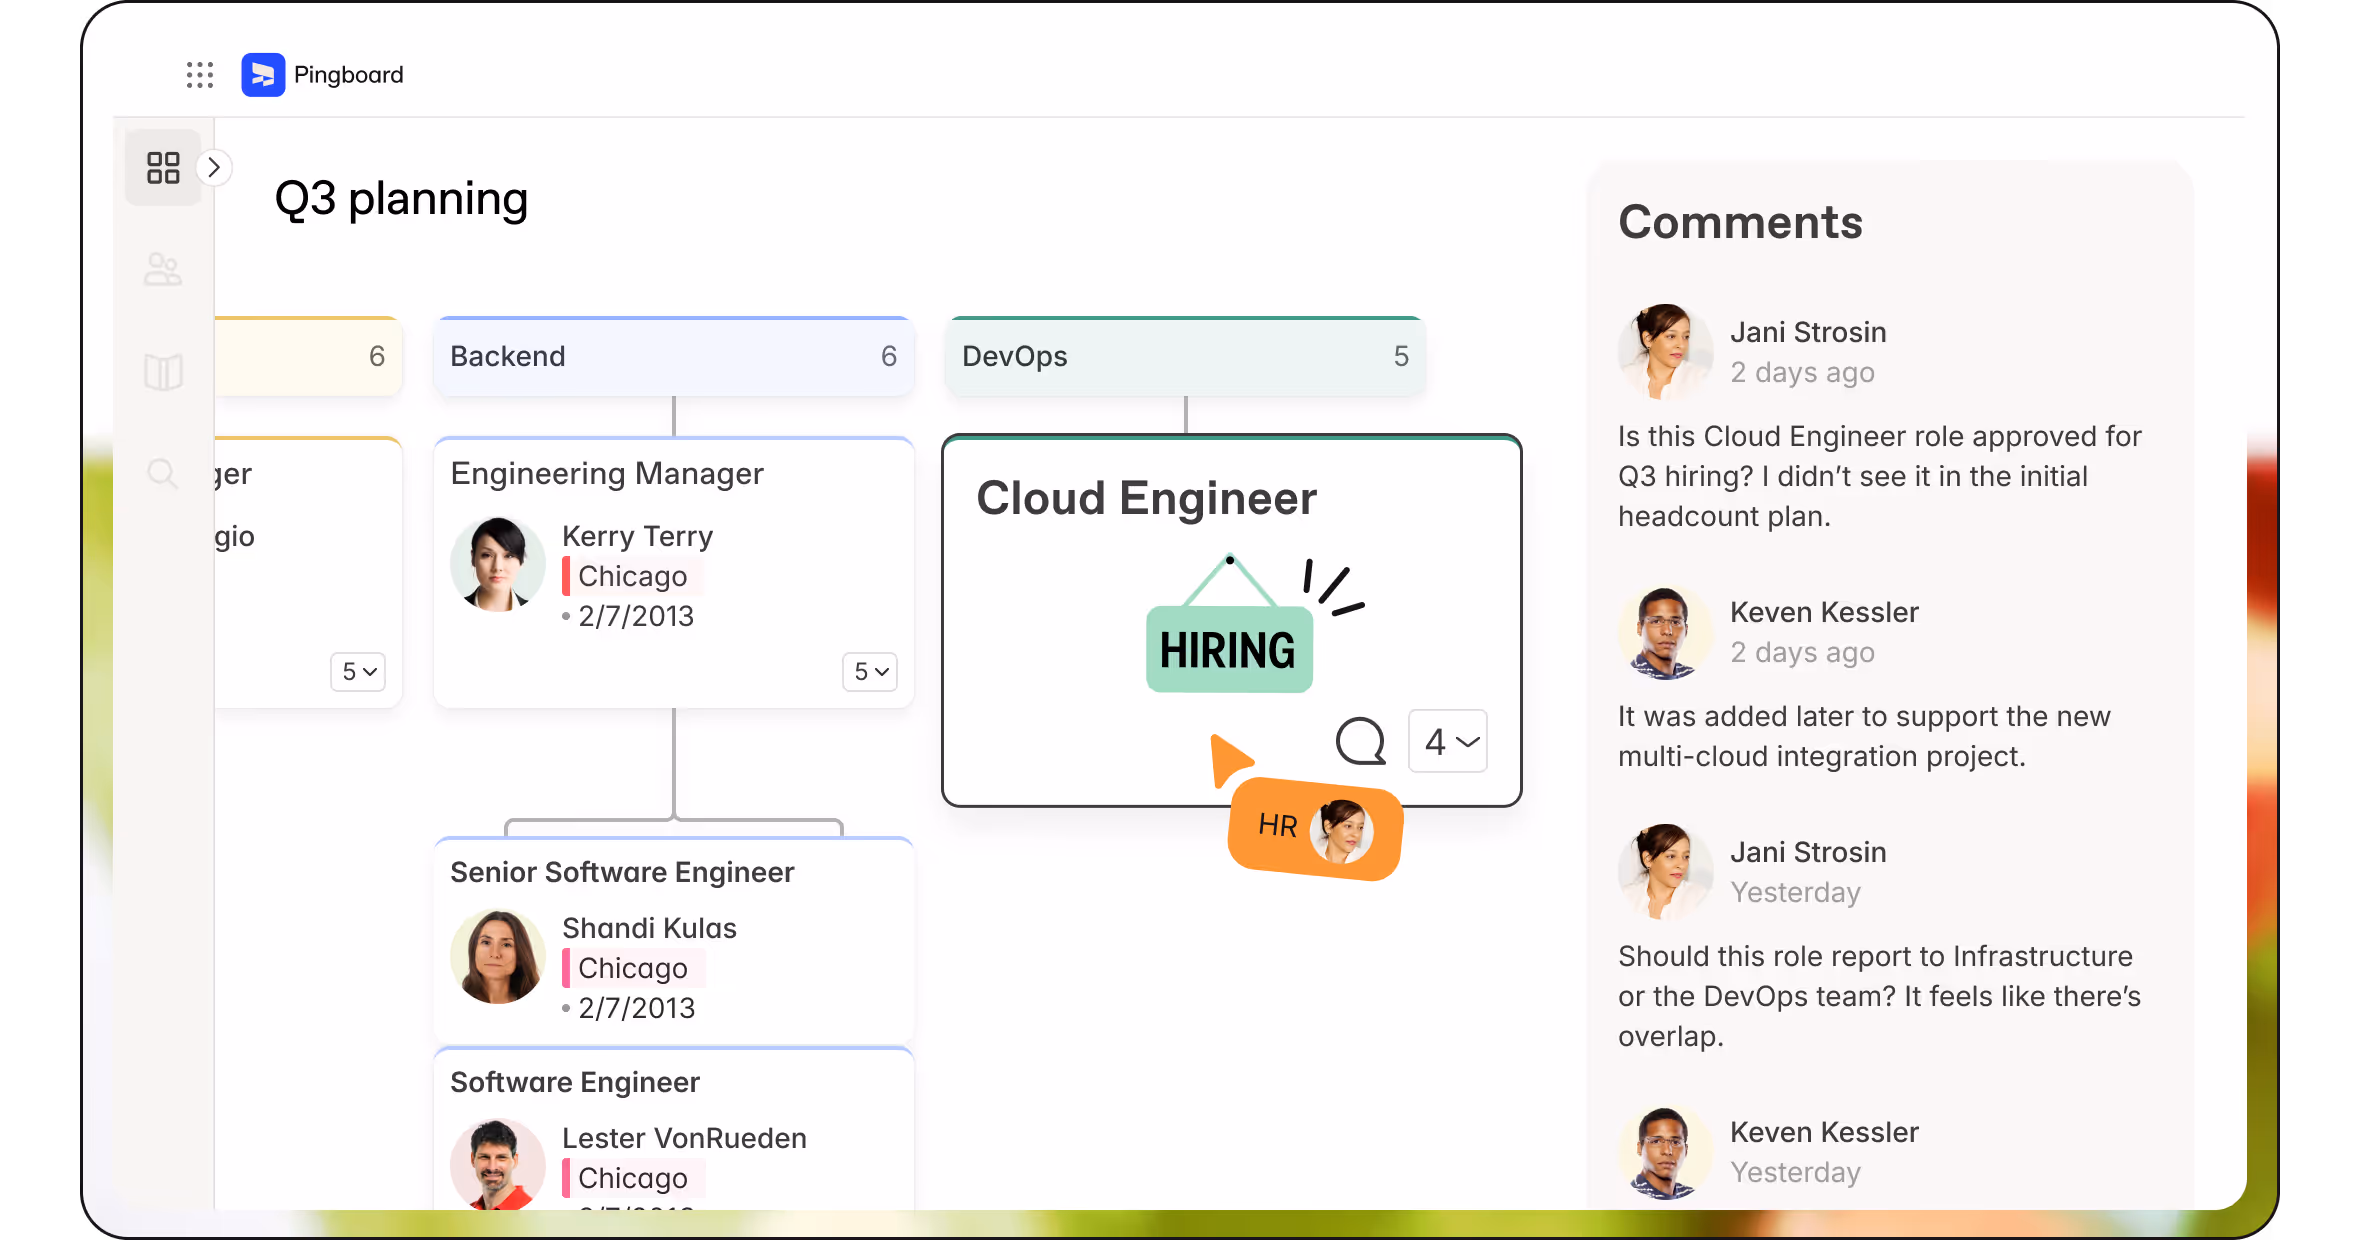The image size is (2360, 1240).
Task: Expand the partially hidden left card's 5 dropdown
Action: pos(358,672)
